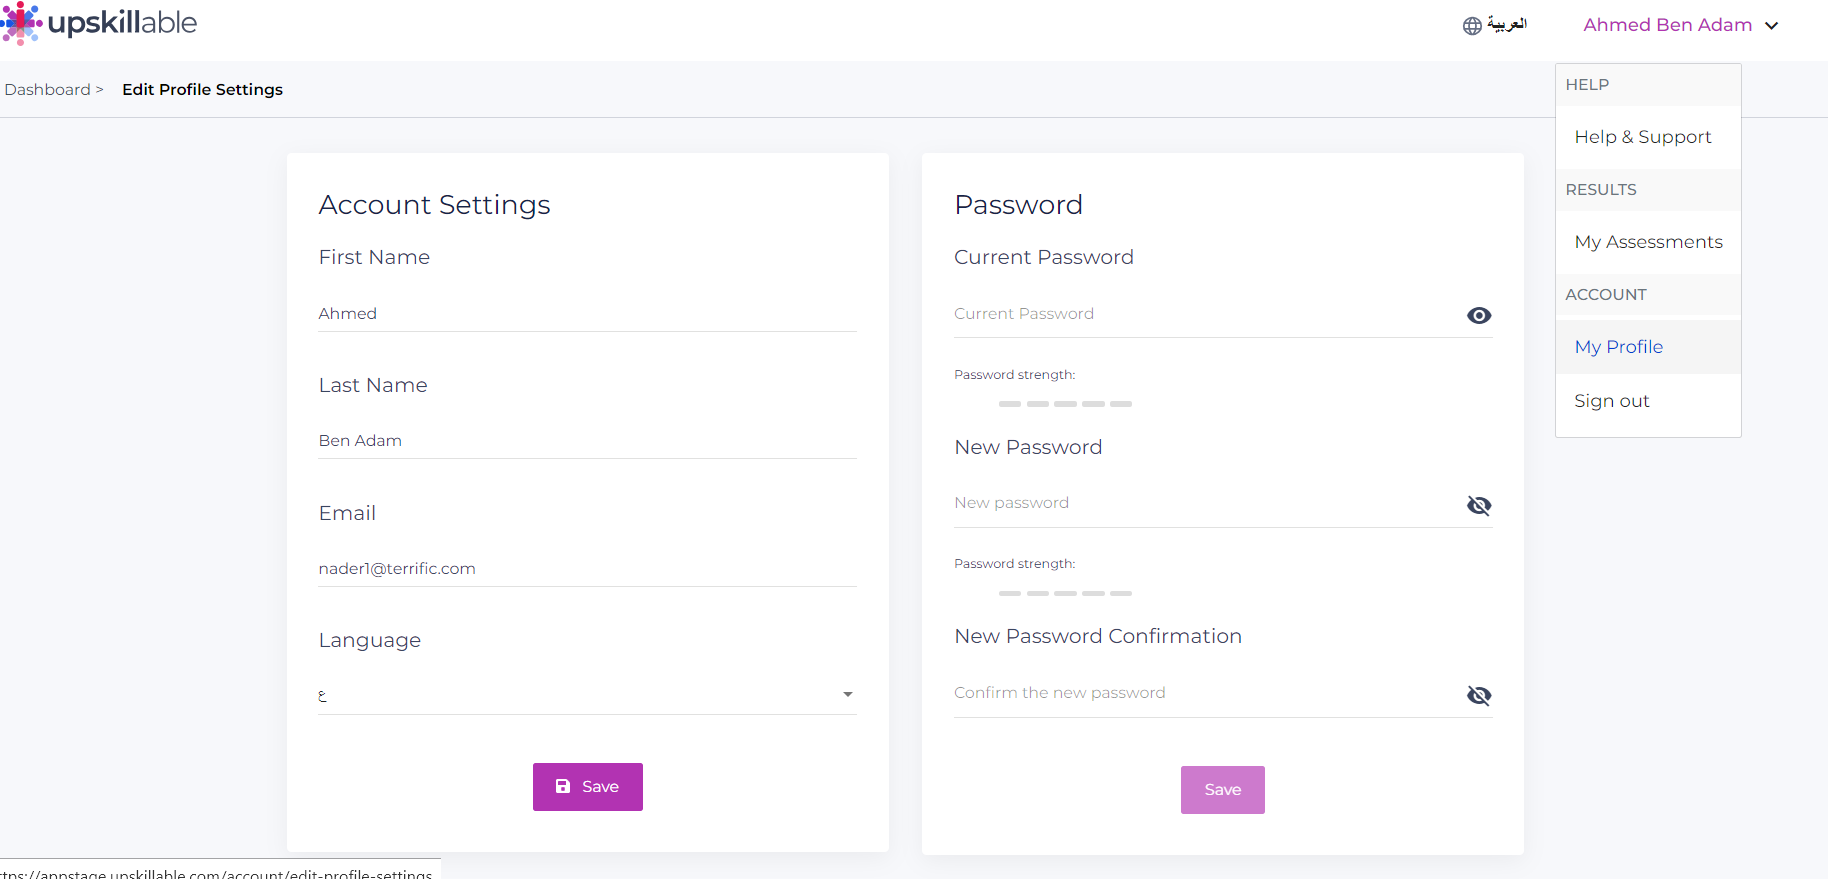Click the First Name input field
This screenshot has height=879, width=1828.
pos(587,314)
